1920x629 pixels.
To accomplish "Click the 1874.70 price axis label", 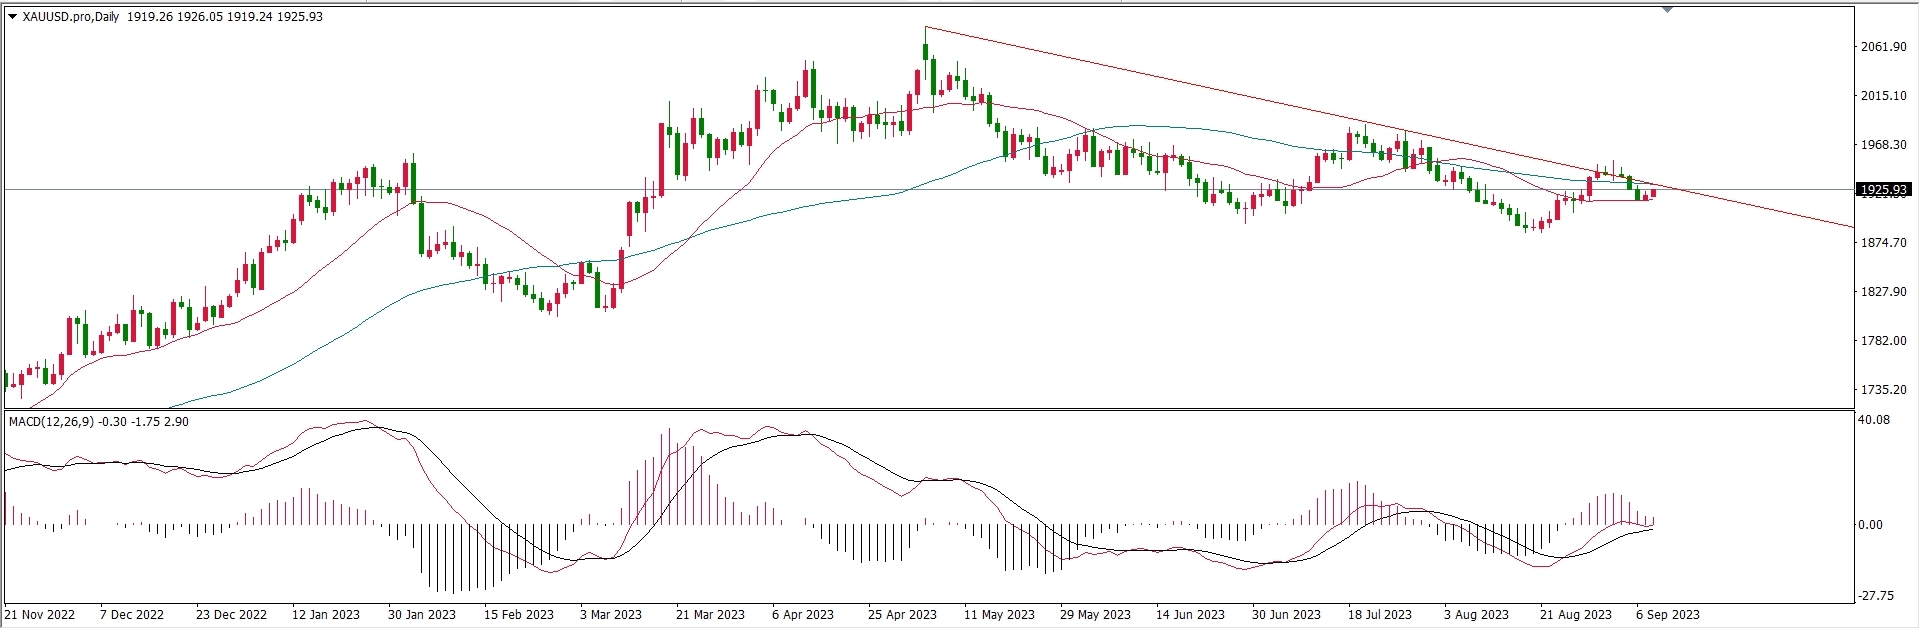I will (1883, 243).
